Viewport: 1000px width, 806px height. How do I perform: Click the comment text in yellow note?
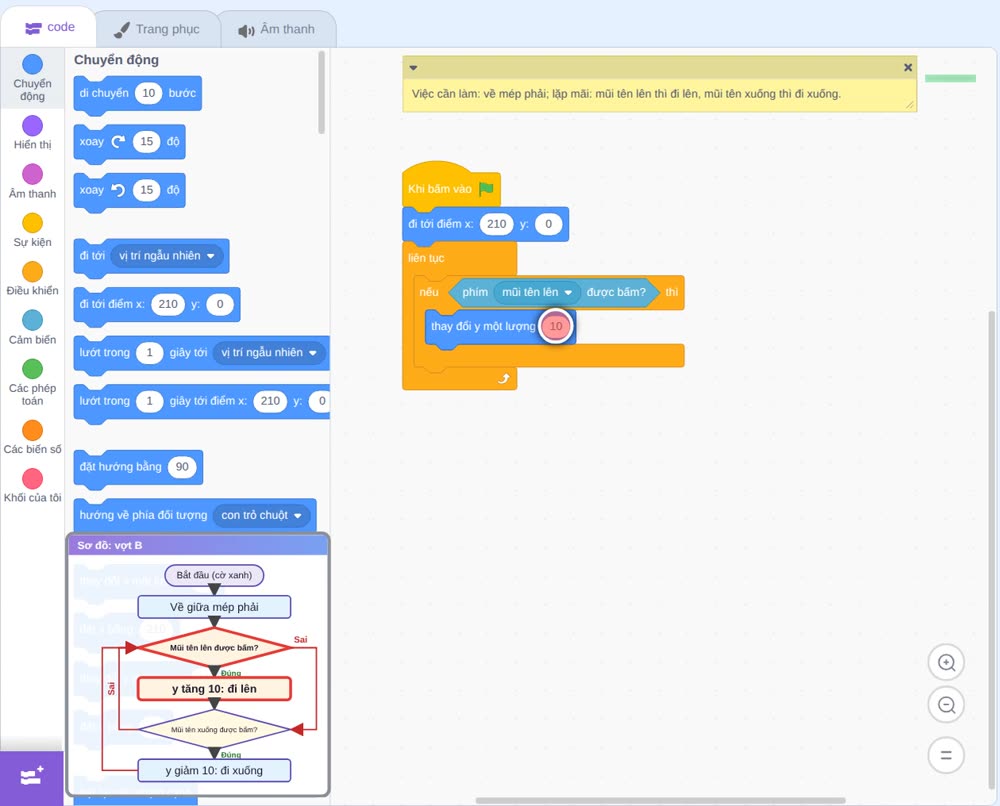(626, 94)
